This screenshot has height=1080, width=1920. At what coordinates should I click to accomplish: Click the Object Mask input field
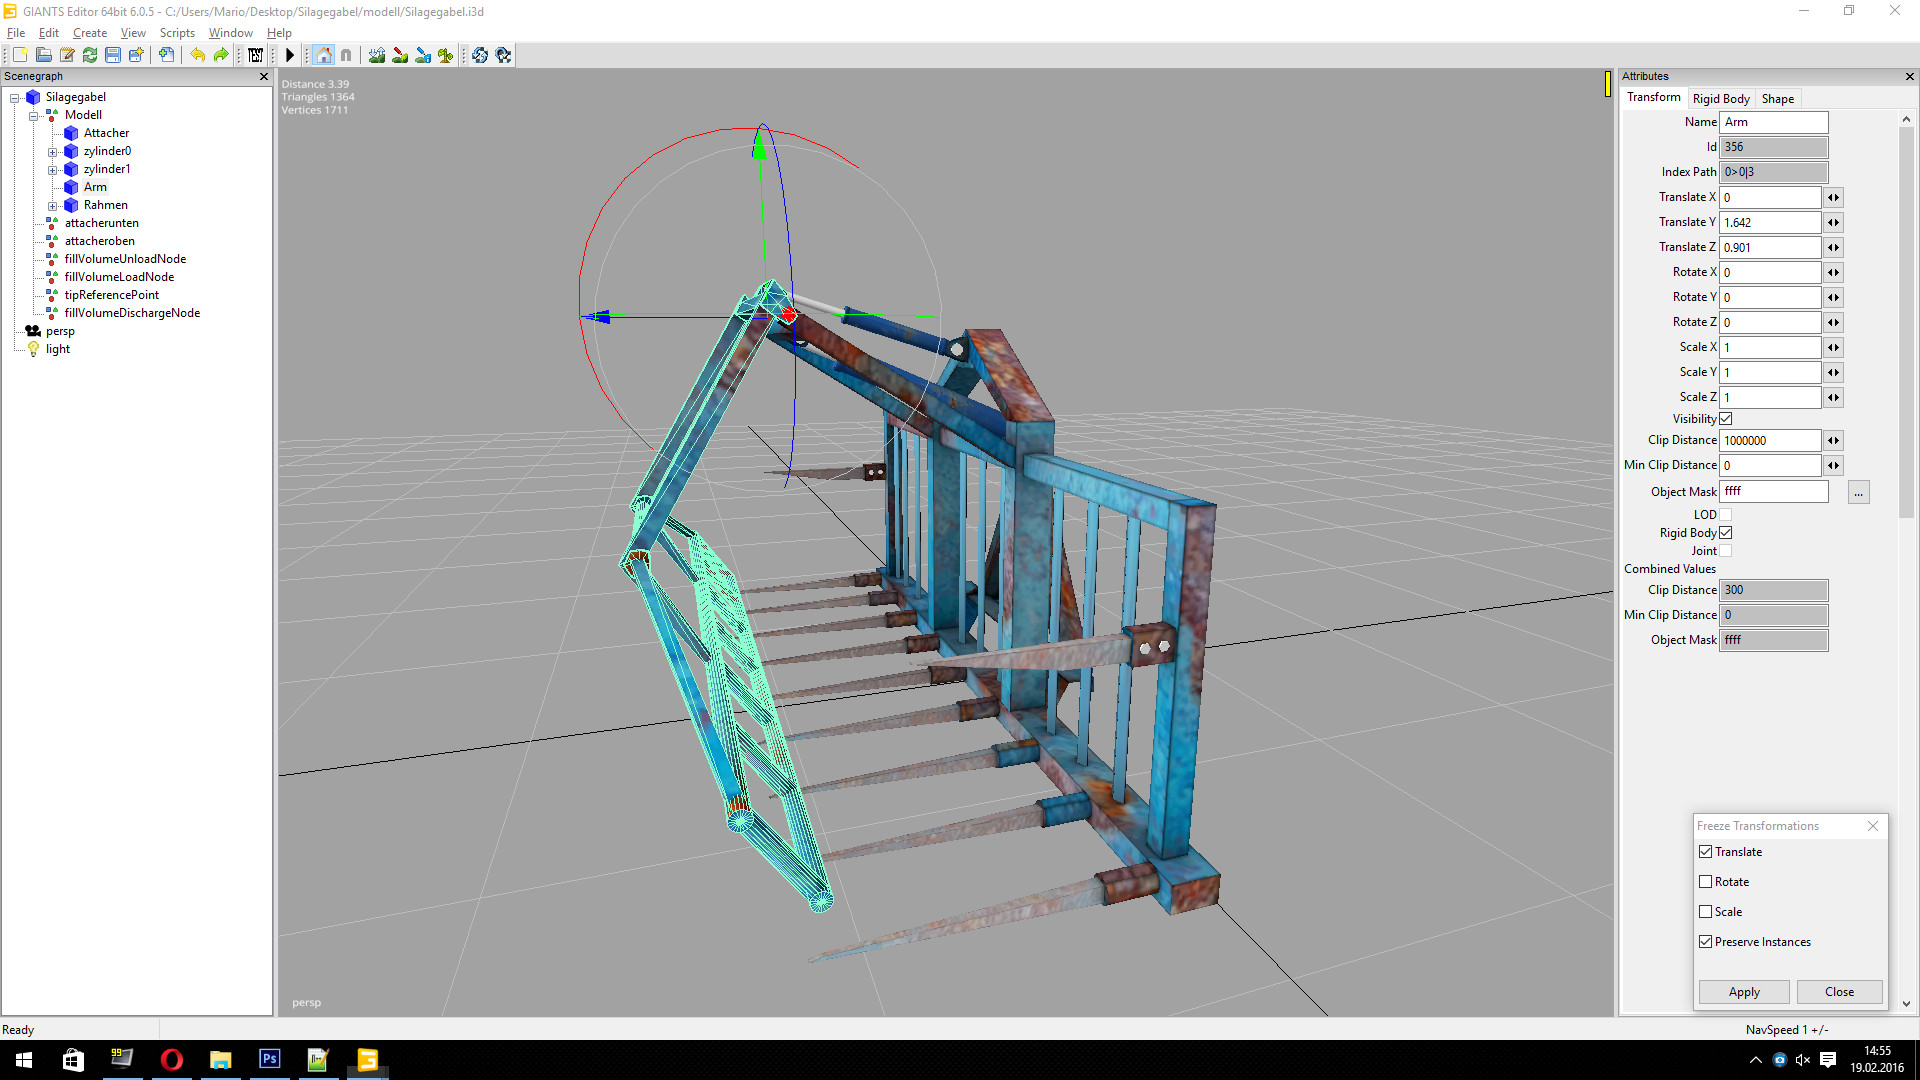click(x=1773, y=492)
